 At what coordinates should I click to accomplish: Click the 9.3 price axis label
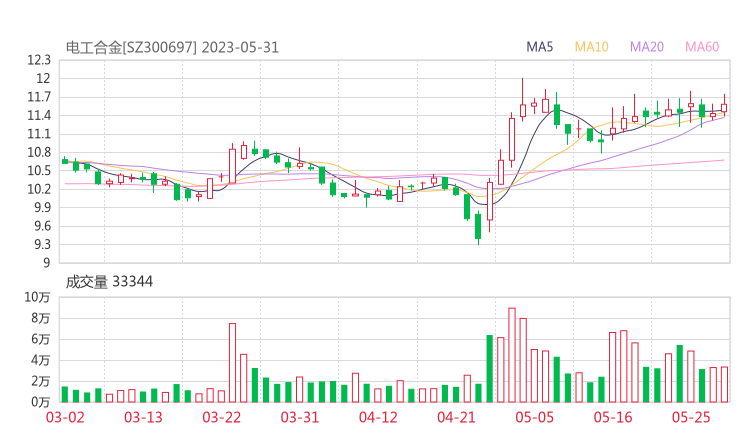42,245
